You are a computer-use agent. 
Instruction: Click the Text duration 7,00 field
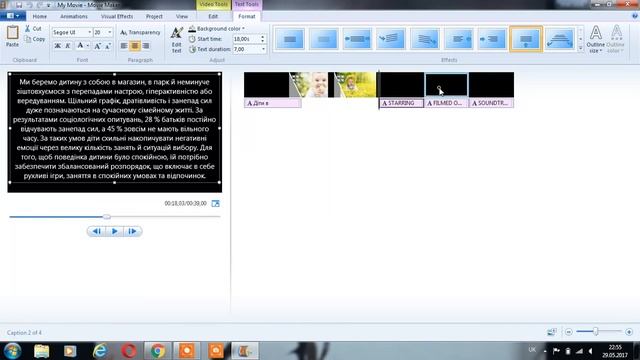[246, 49]
